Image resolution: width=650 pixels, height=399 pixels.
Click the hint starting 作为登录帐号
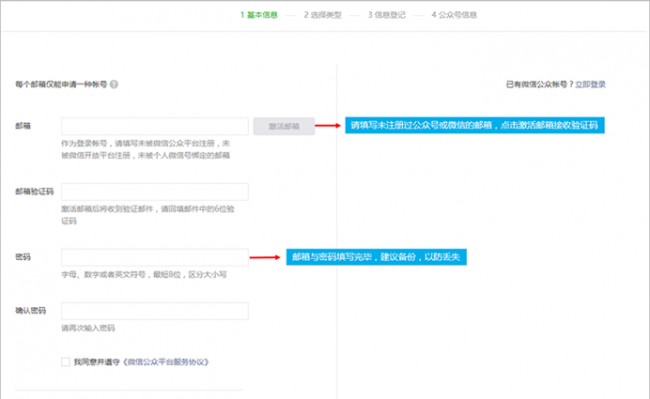146,149
